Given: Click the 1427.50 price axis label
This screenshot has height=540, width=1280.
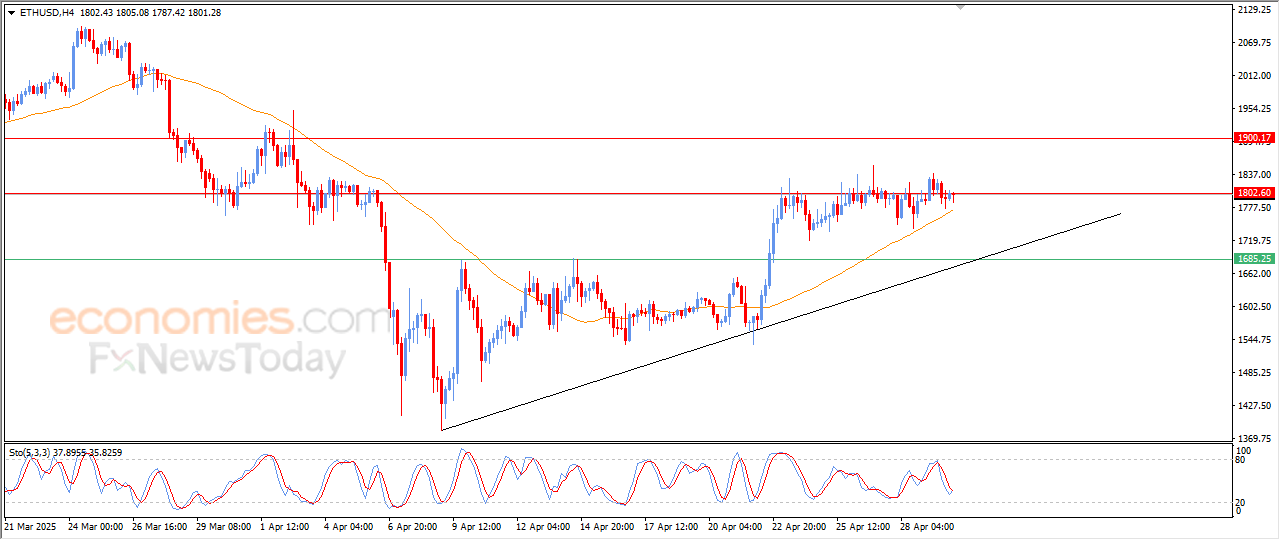Looking at the screenshot, I should pos(1253,406).
